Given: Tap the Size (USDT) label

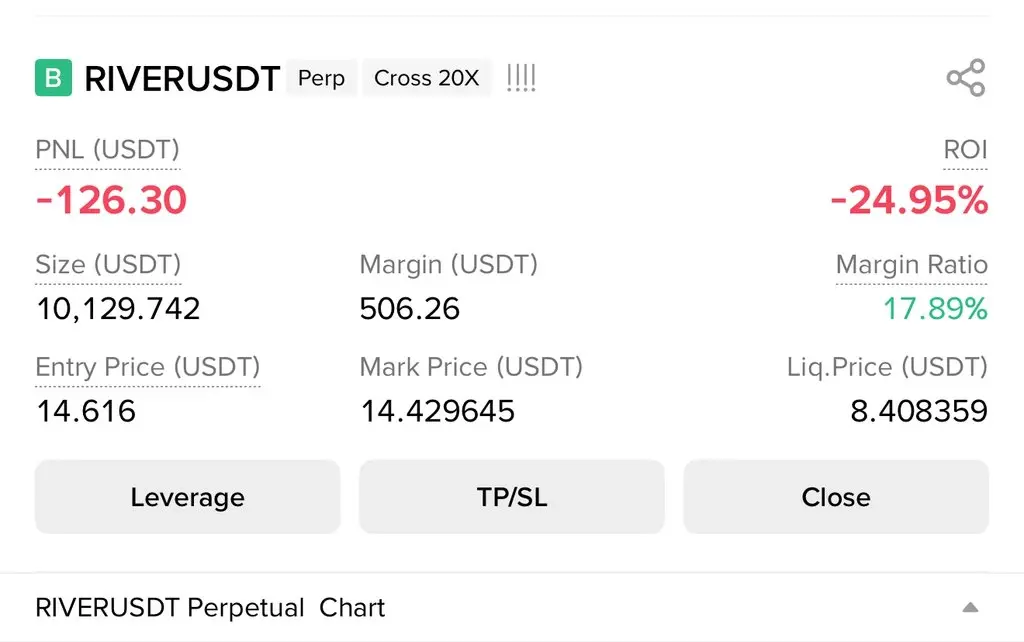Looking at the screenshot, I should pos(108,265).
